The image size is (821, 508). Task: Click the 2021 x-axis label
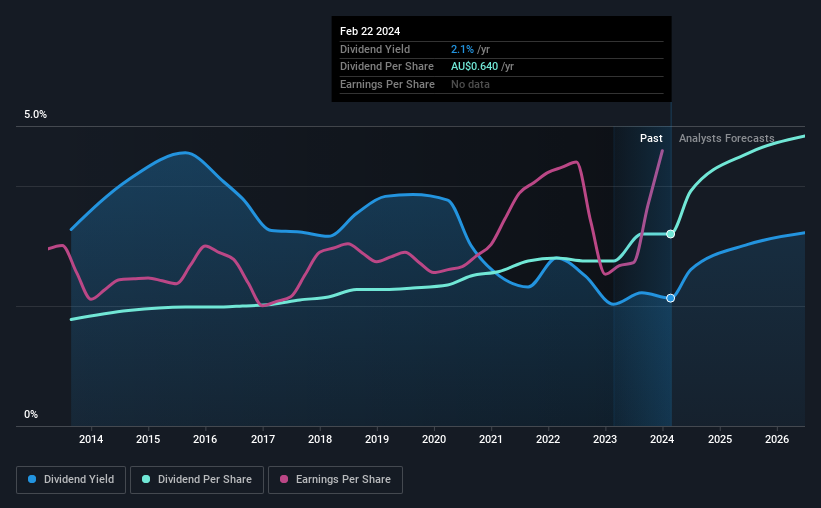click(491, 439)
